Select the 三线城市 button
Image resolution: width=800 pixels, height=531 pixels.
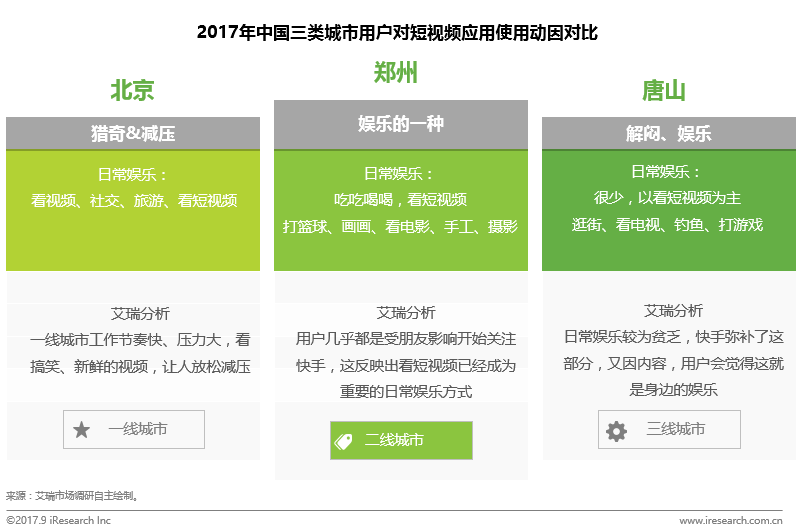(x=669, y=429)
